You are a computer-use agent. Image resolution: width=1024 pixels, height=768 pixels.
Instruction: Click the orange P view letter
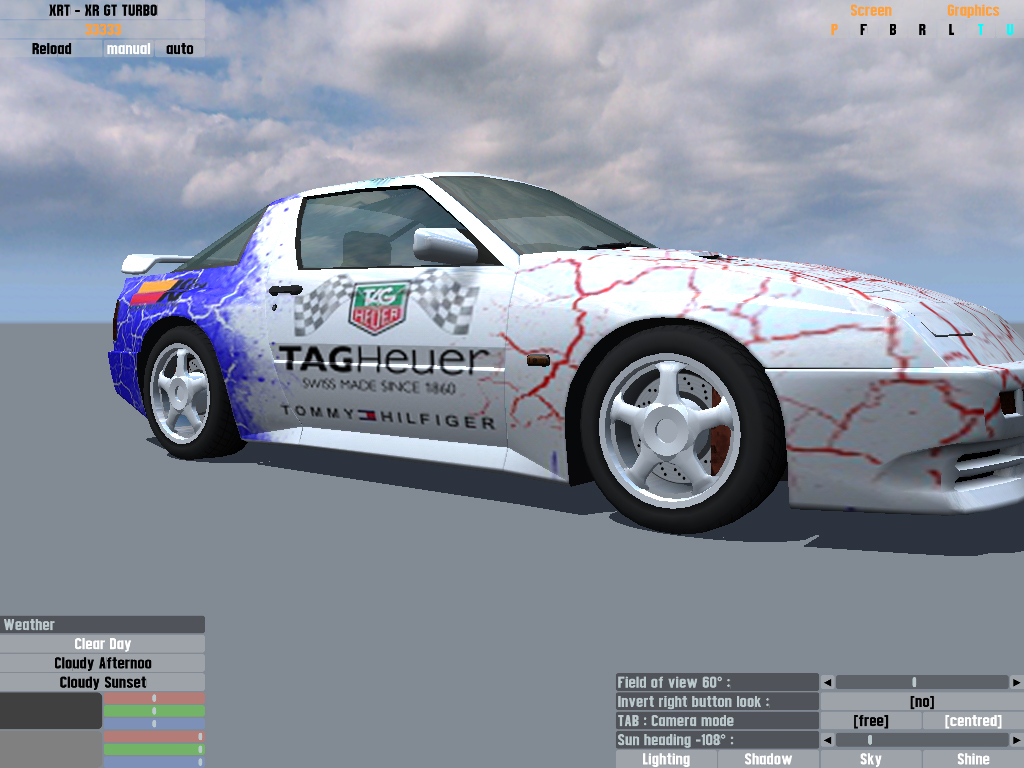pyautogui.click(x=834, y=29)
